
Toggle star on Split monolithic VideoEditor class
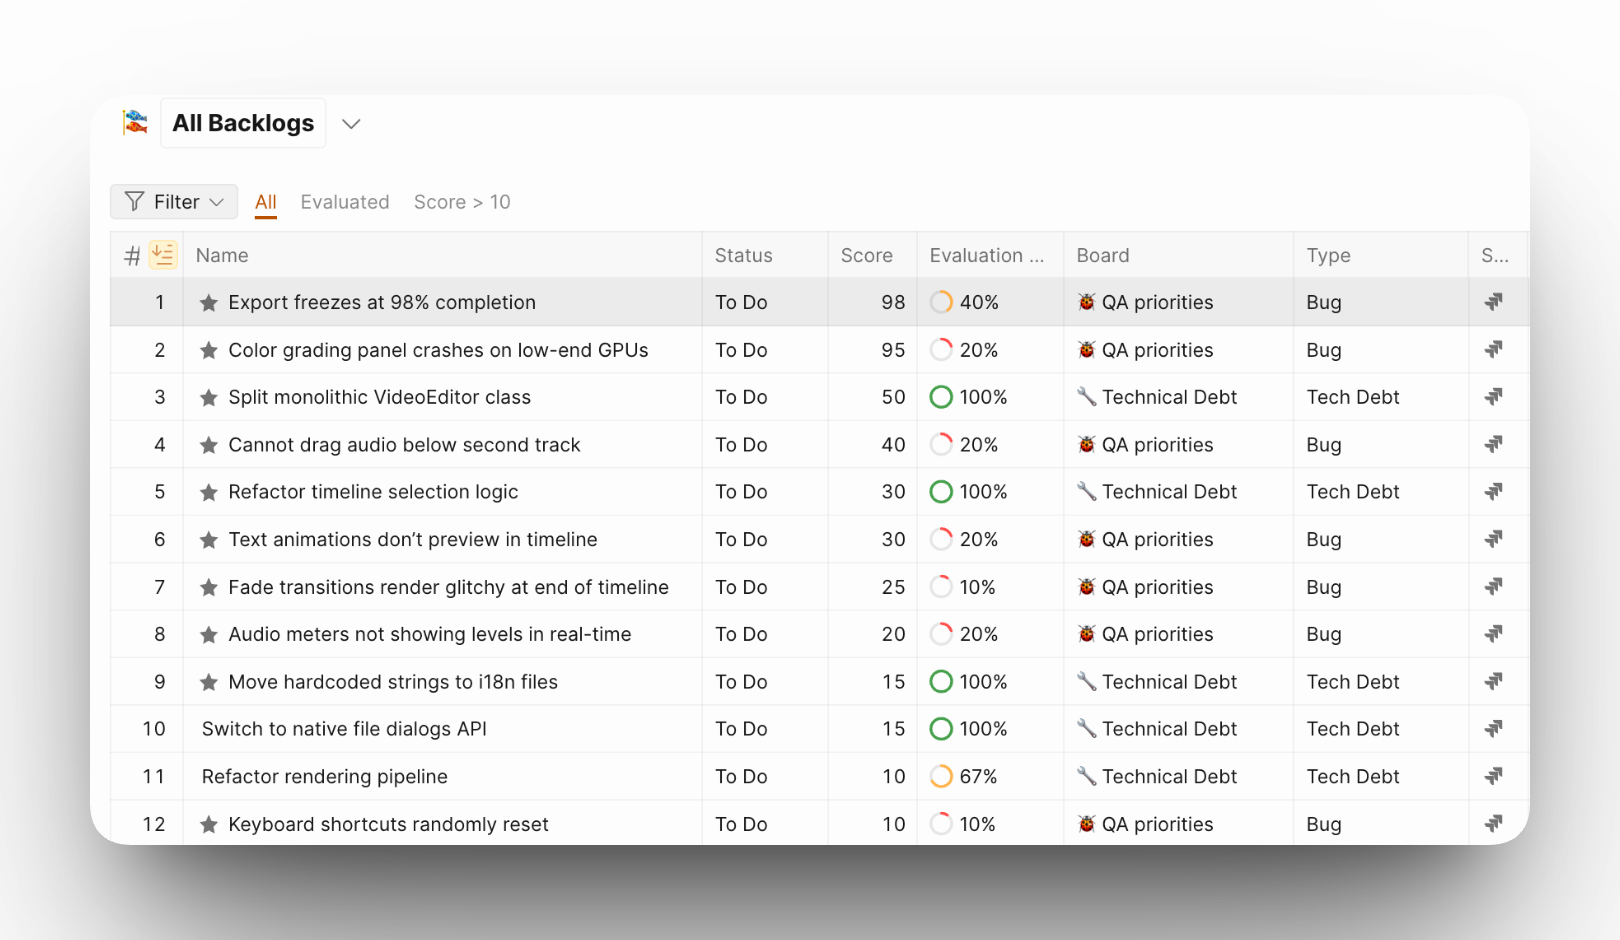coord(209,398)
